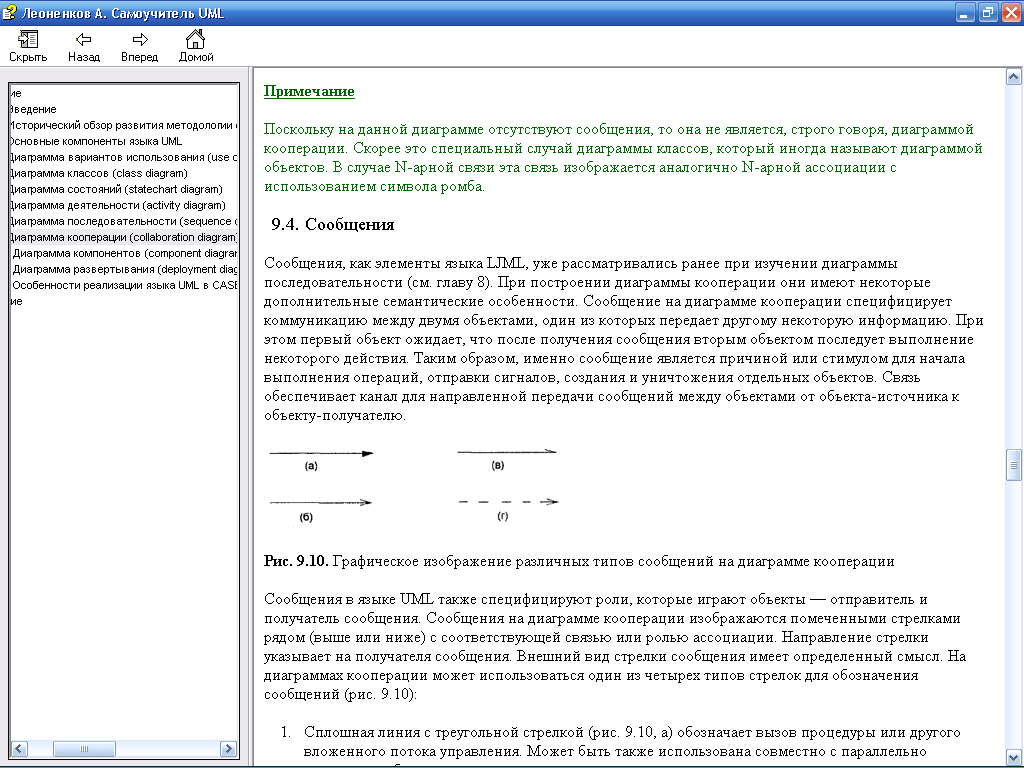Screen dimensions: 1024x768
Task: Click the page vertical scrollbar thumb
Action: (1014, 465)
